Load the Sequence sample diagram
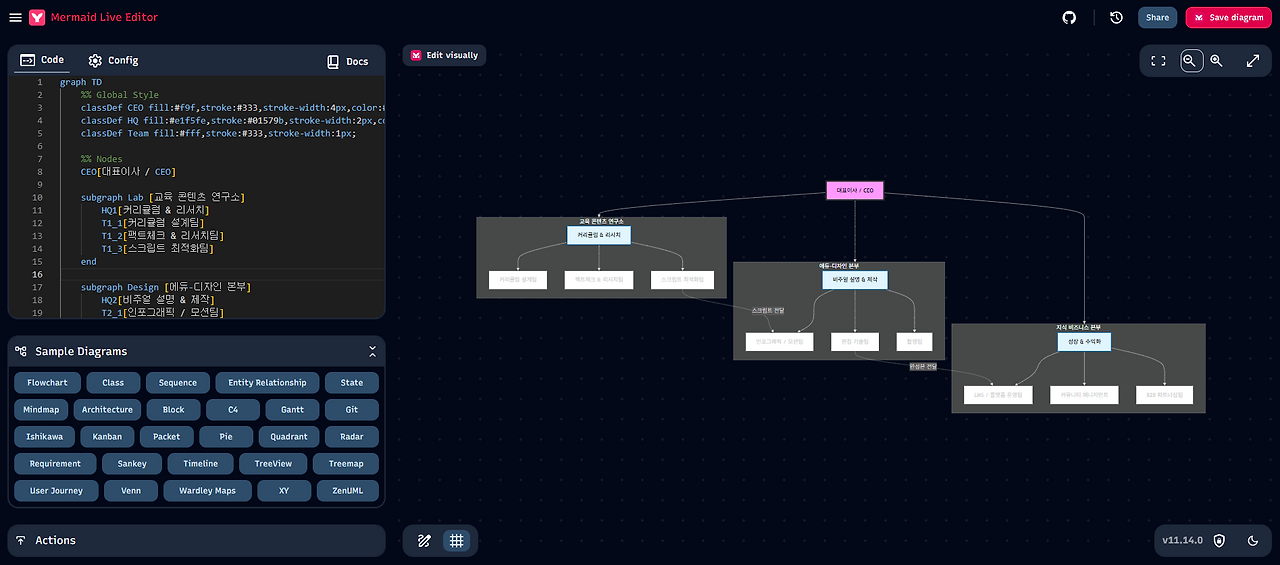The width and height of the screenshot is (1280, 565). pos(178,383)
